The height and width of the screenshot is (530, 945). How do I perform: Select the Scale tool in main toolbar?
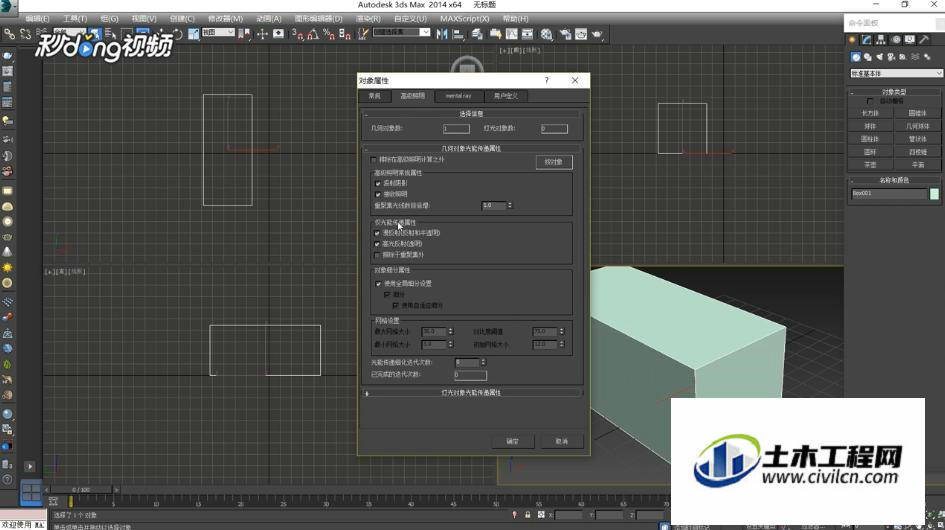coord(193,34)
